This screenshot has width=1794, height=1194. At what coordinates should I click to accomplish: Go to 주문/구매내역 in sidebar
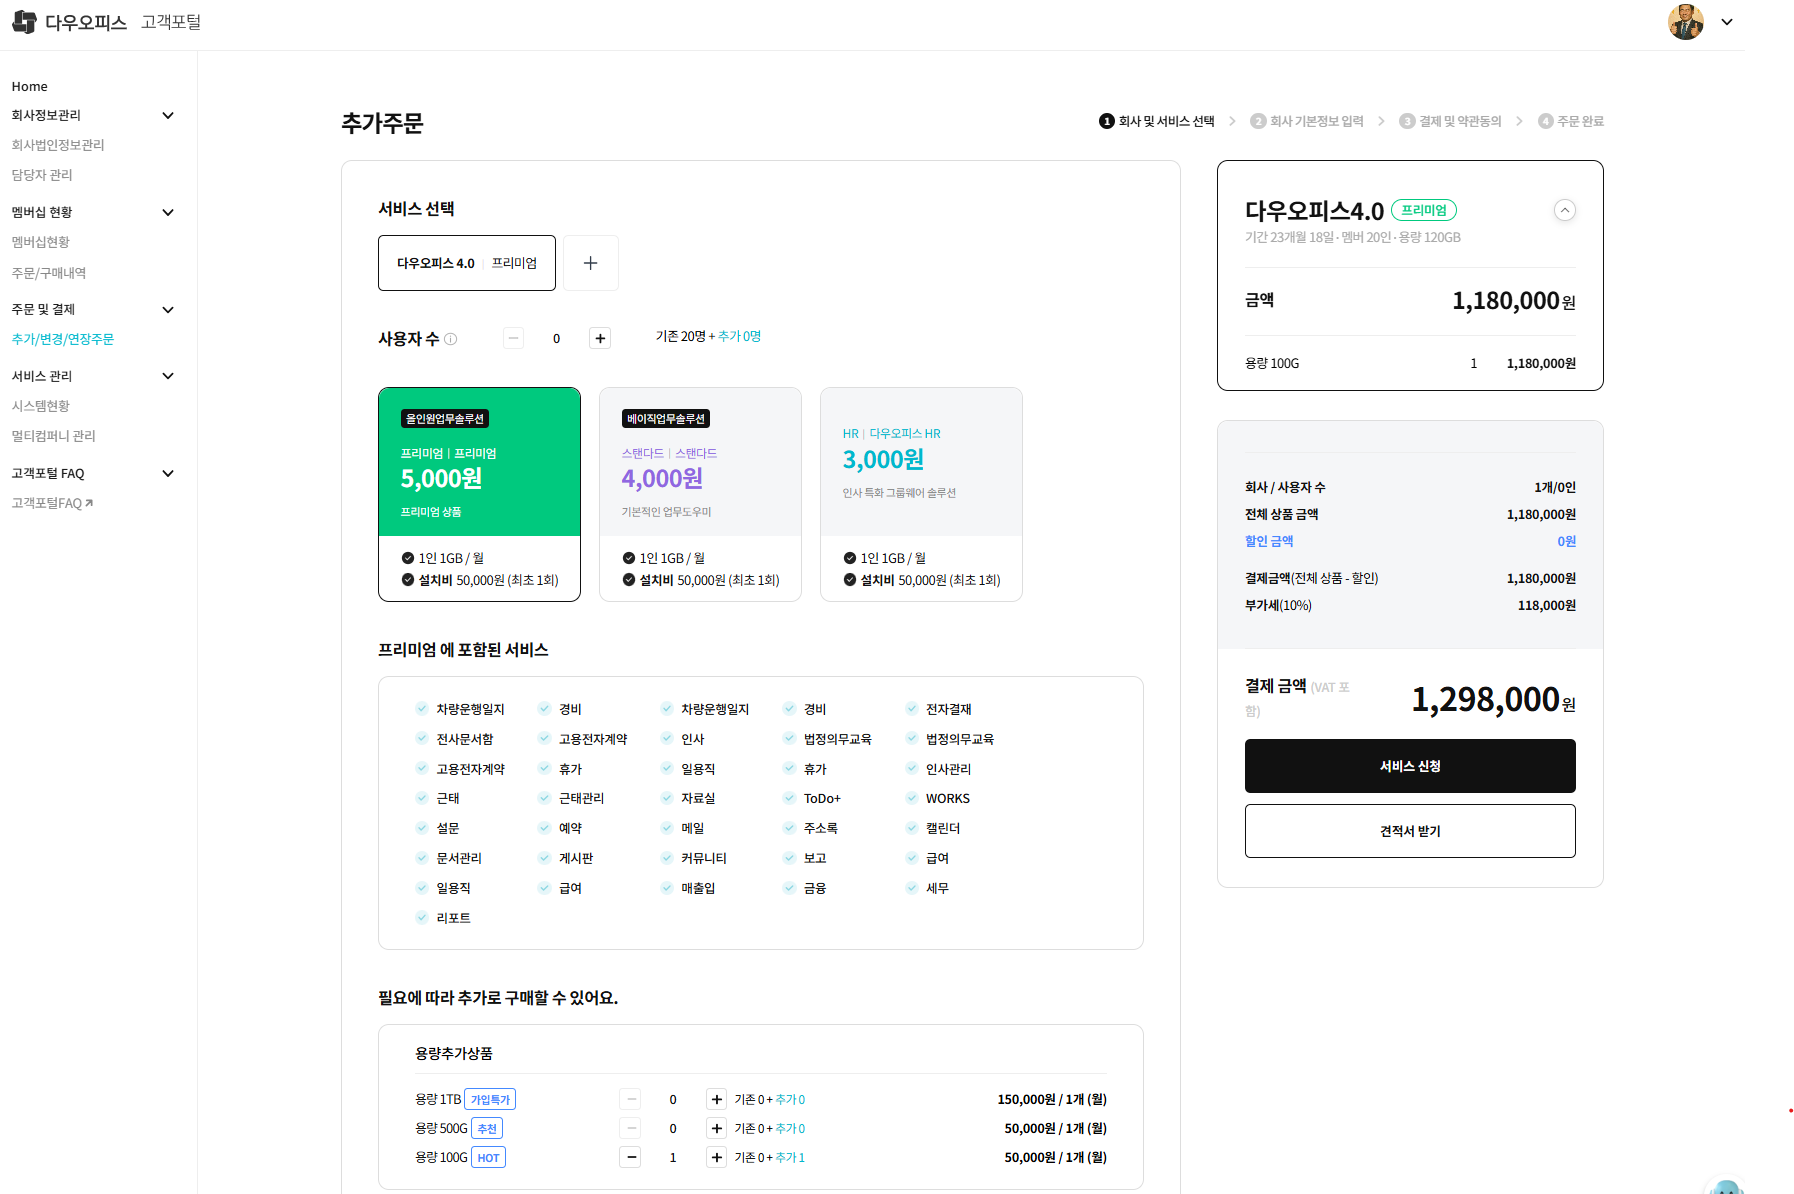coord(49,273)
